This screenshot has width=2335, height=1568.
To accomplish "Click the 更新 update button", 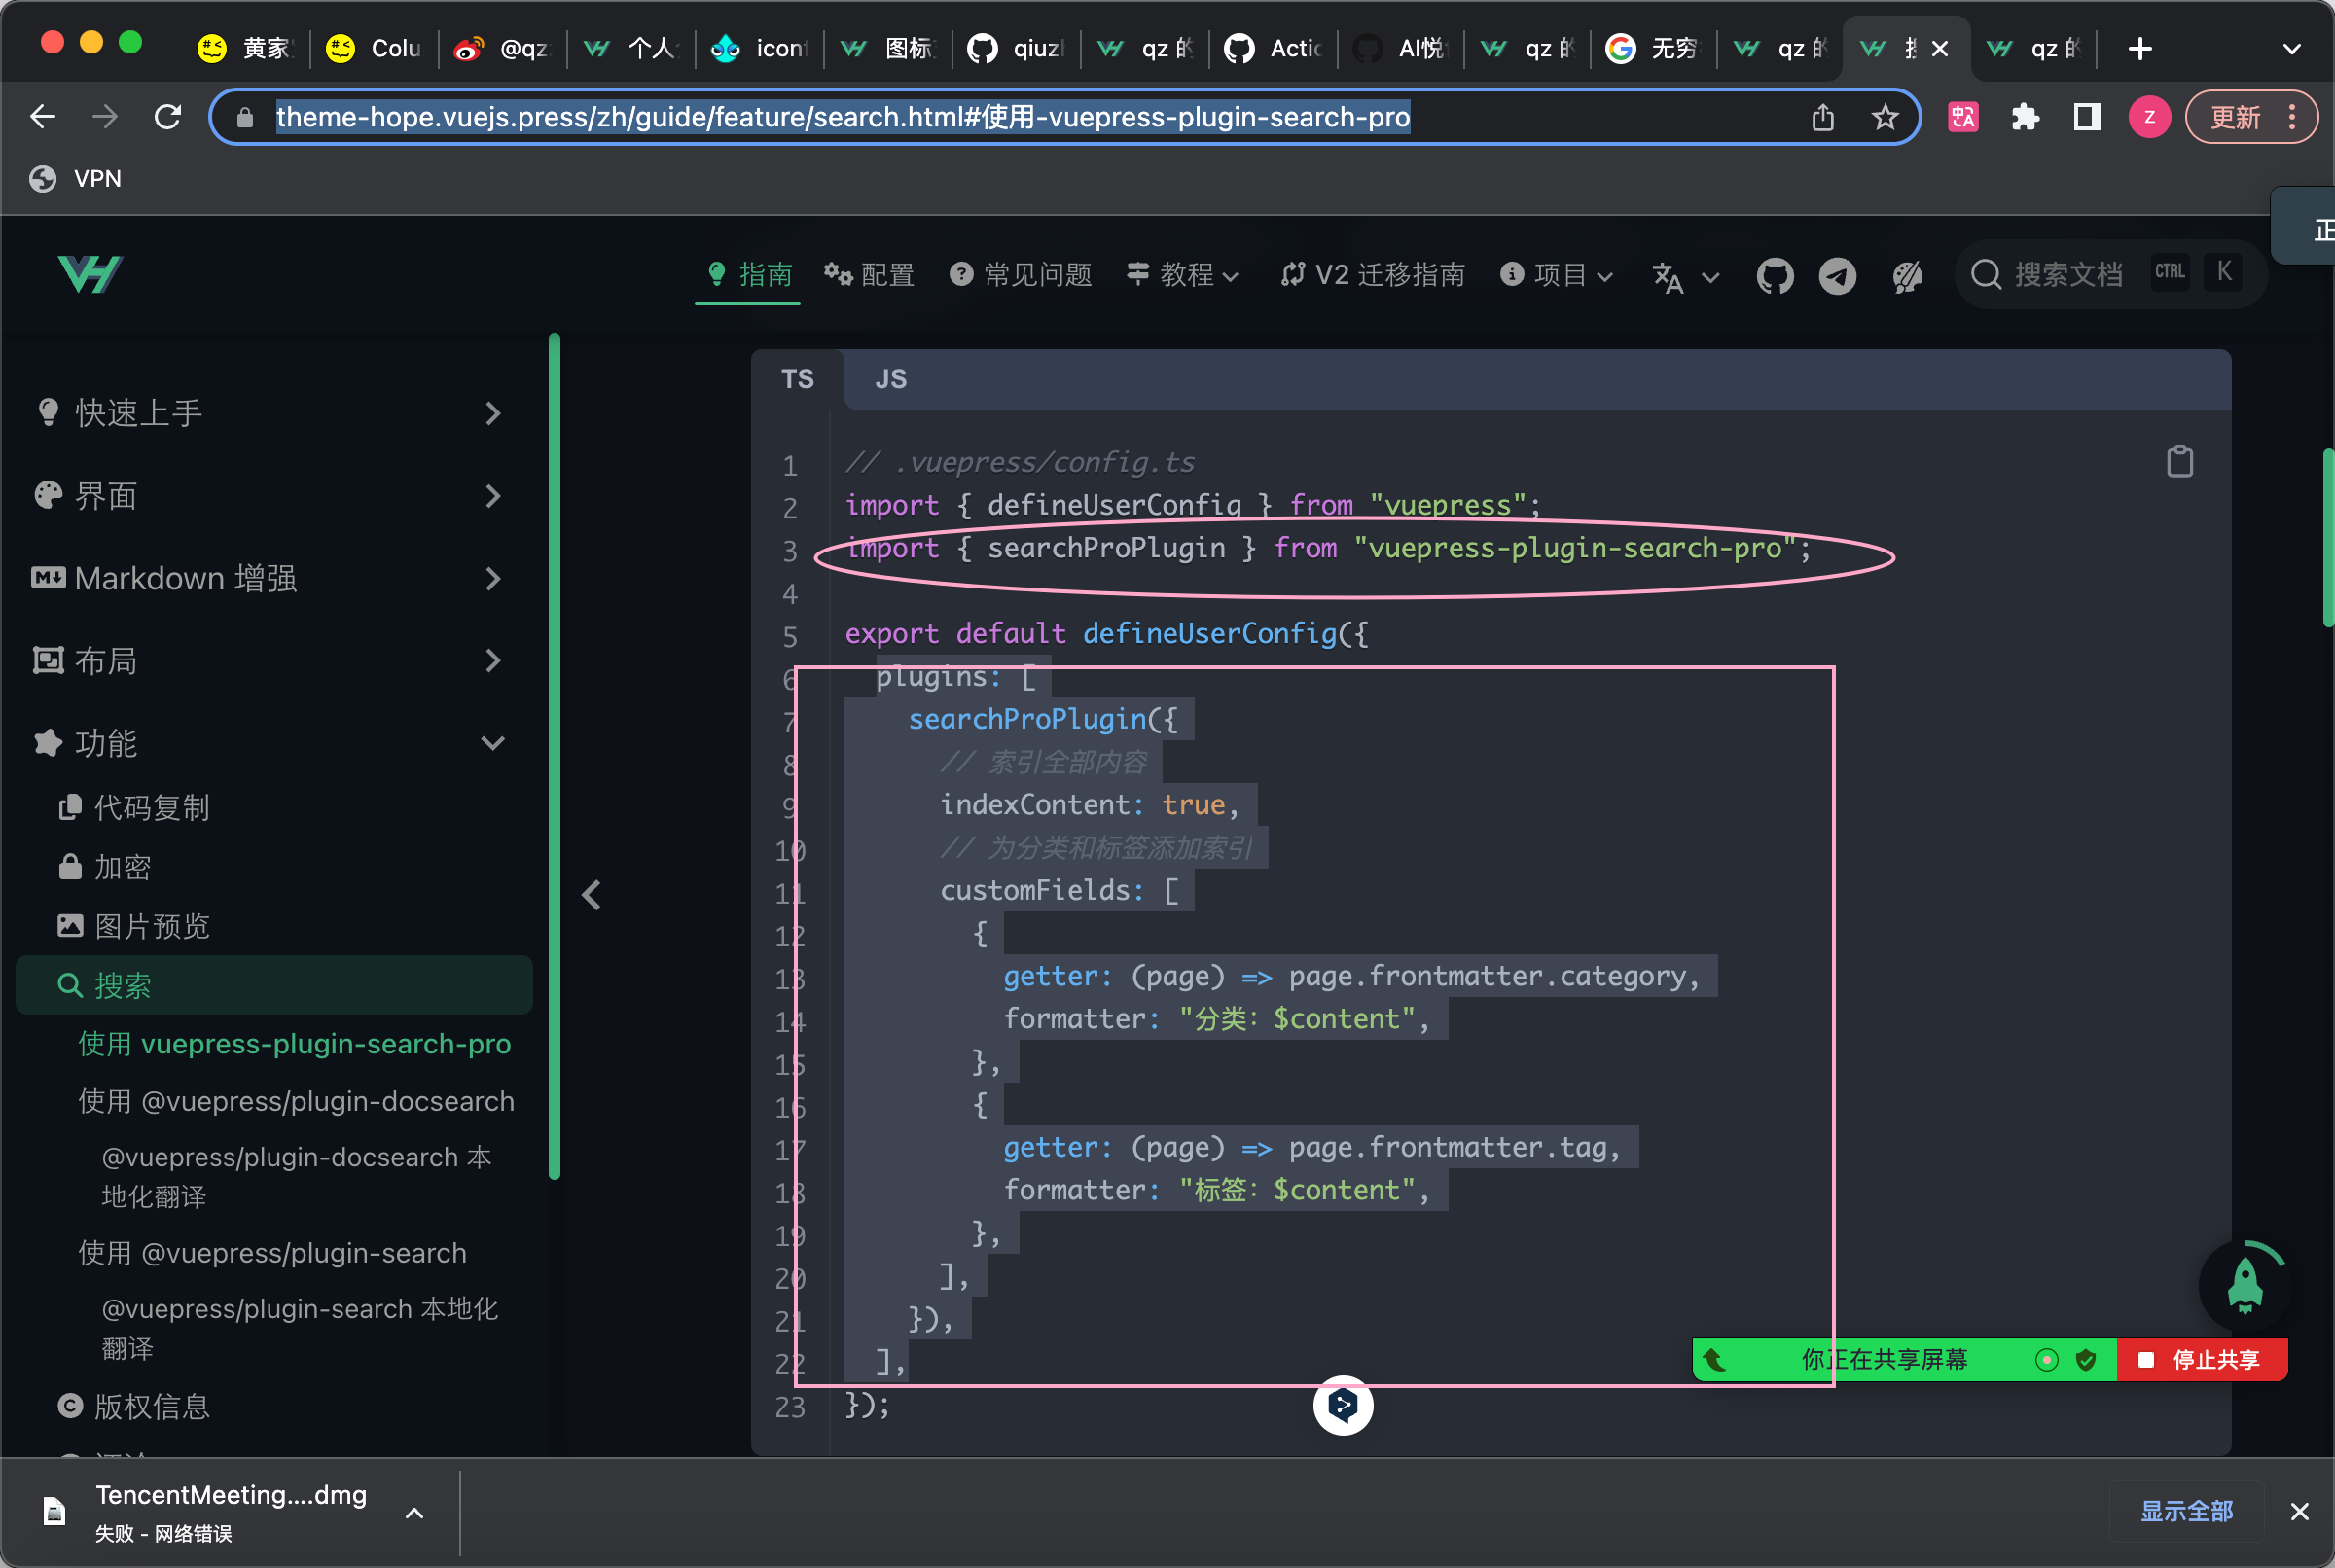I will coord(2250,117).
